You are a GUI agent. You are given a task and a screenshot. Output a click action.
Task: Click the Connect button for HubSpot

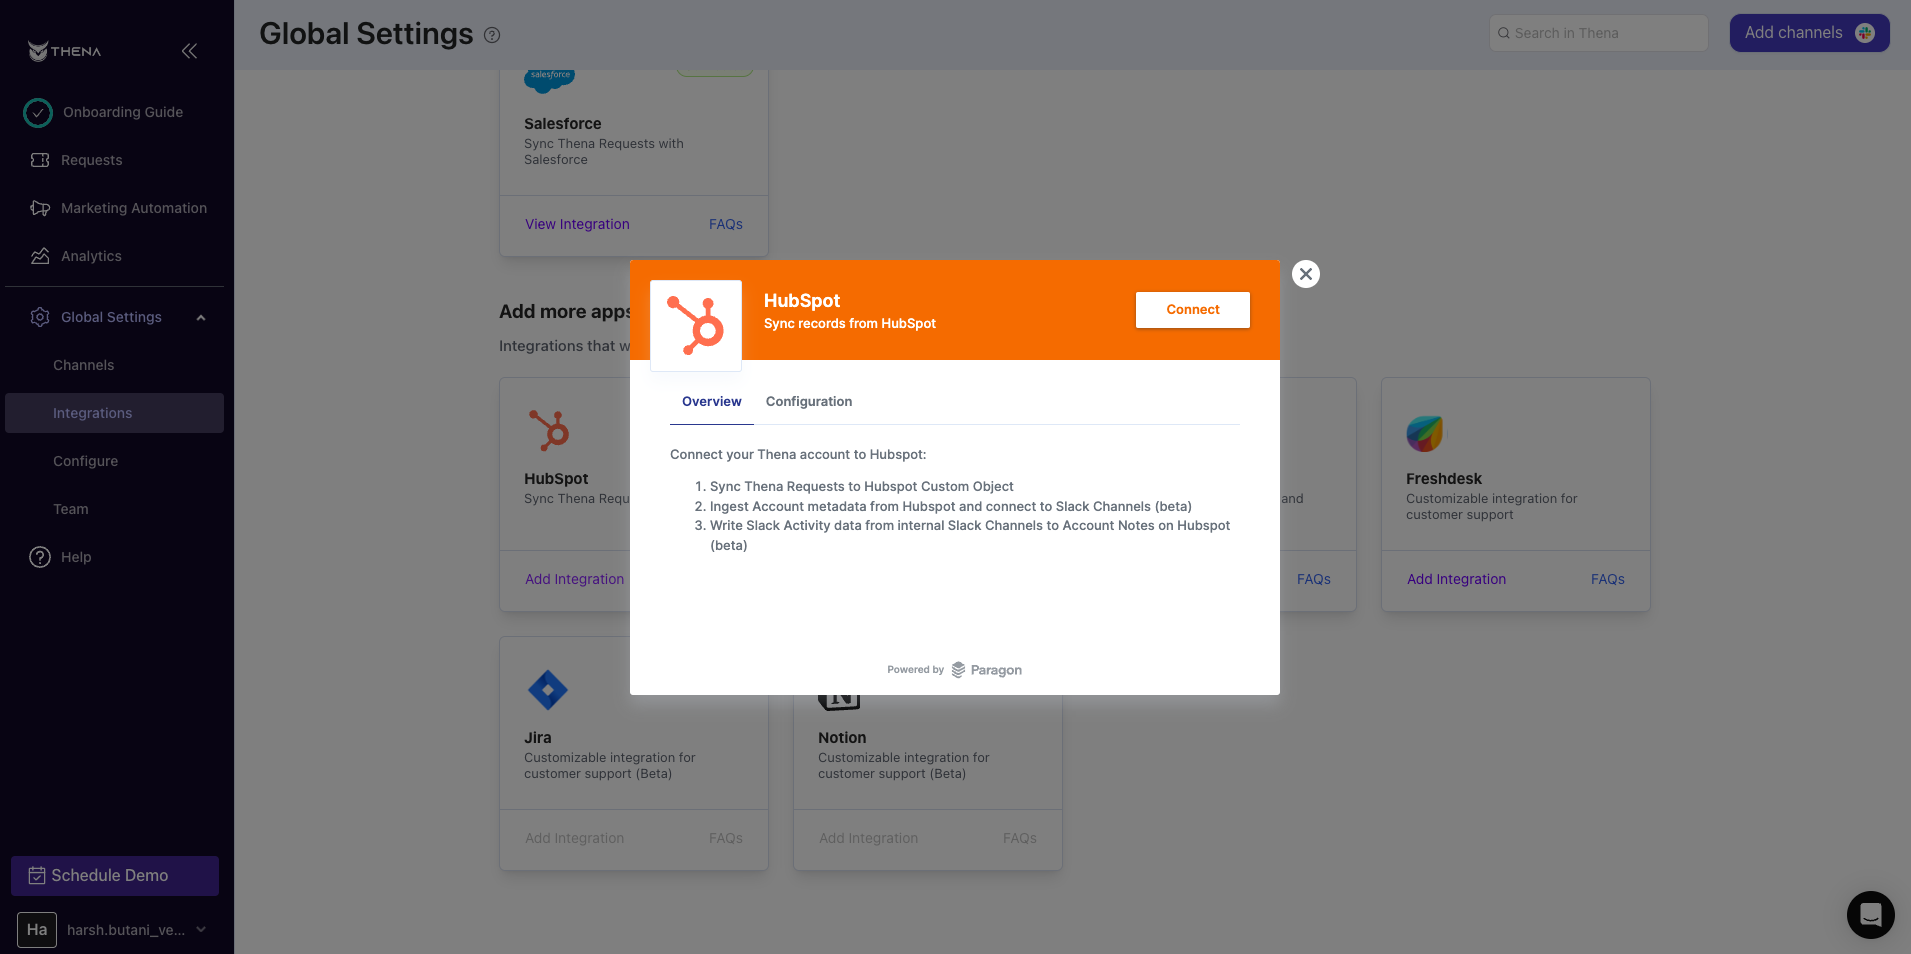click(x=1192, y=310)
